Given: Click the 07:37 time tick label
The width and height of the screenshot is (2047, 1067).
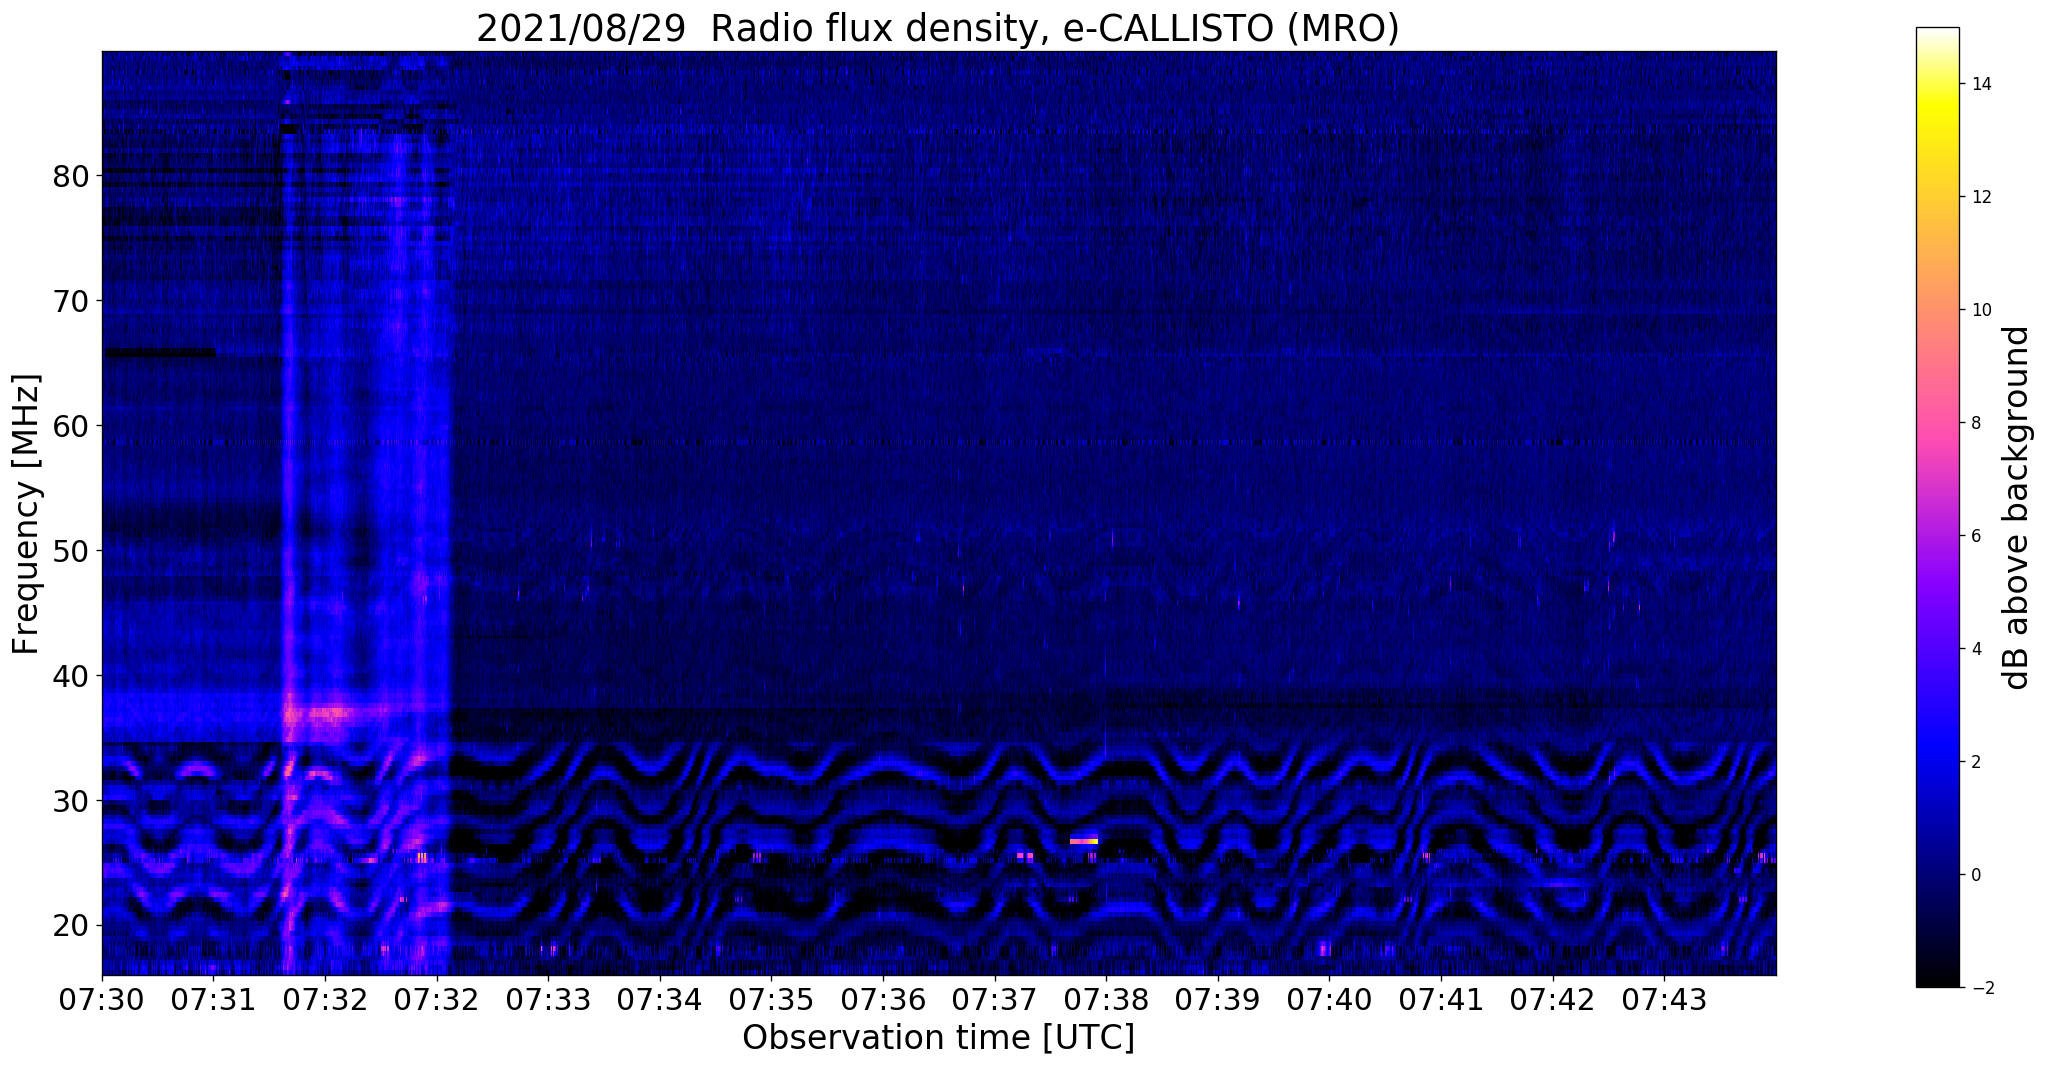Looking at the screenshot, I should pos(995,1000).
